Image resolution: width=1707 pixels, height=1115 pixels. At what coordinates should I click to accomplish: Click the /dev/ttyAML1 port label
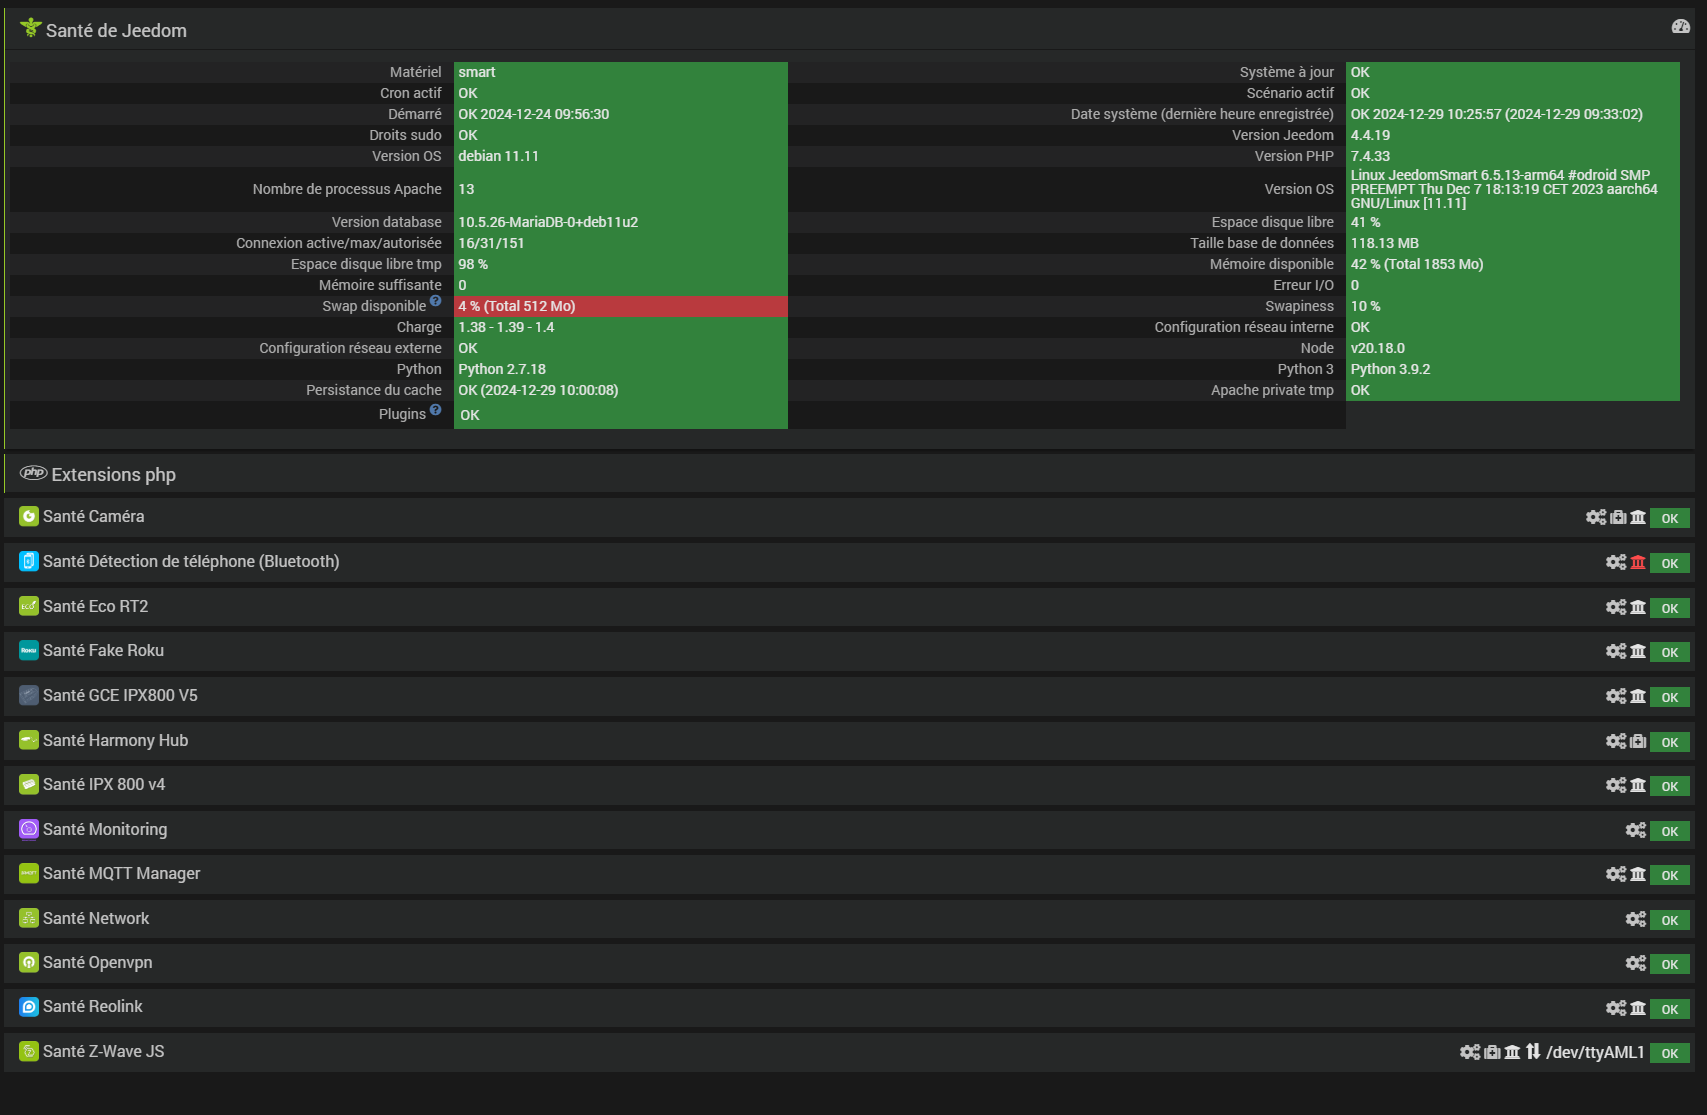click(x=1595, y=1052)
